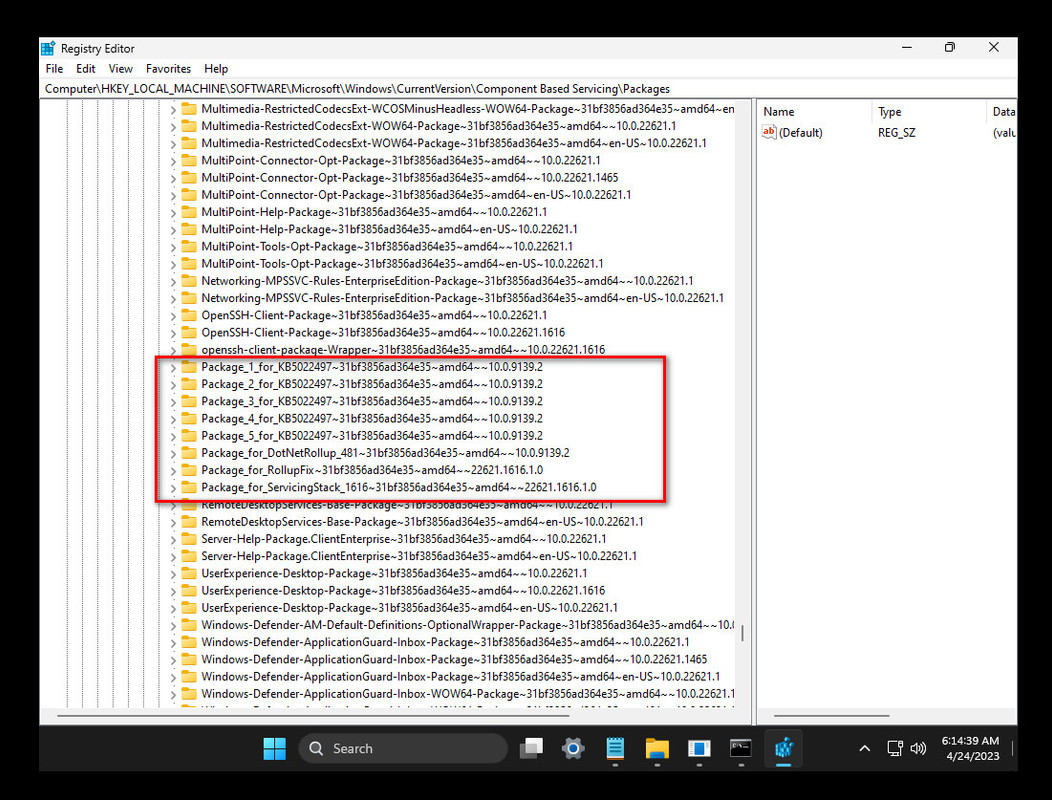Click folder icon of OpenSSH-Client-Package 10.0.22621.1616

[x=189, y=332]
